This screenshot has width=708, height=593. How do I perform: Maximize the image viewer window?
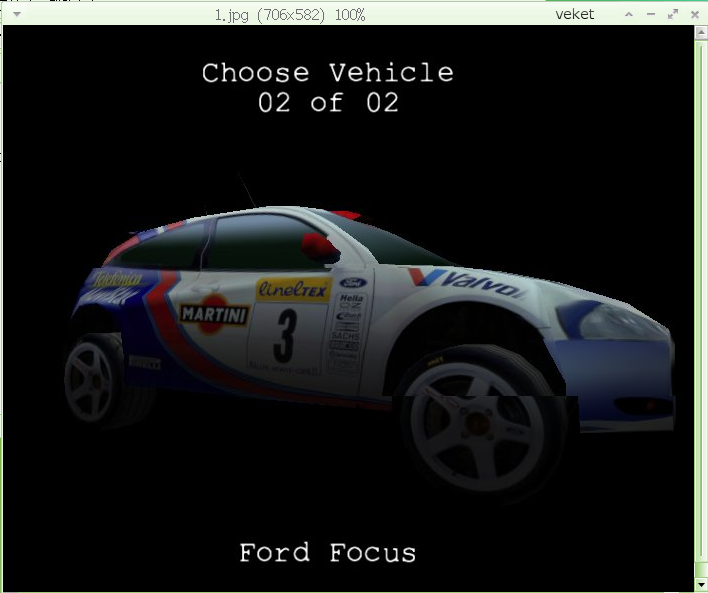[673, 14]
